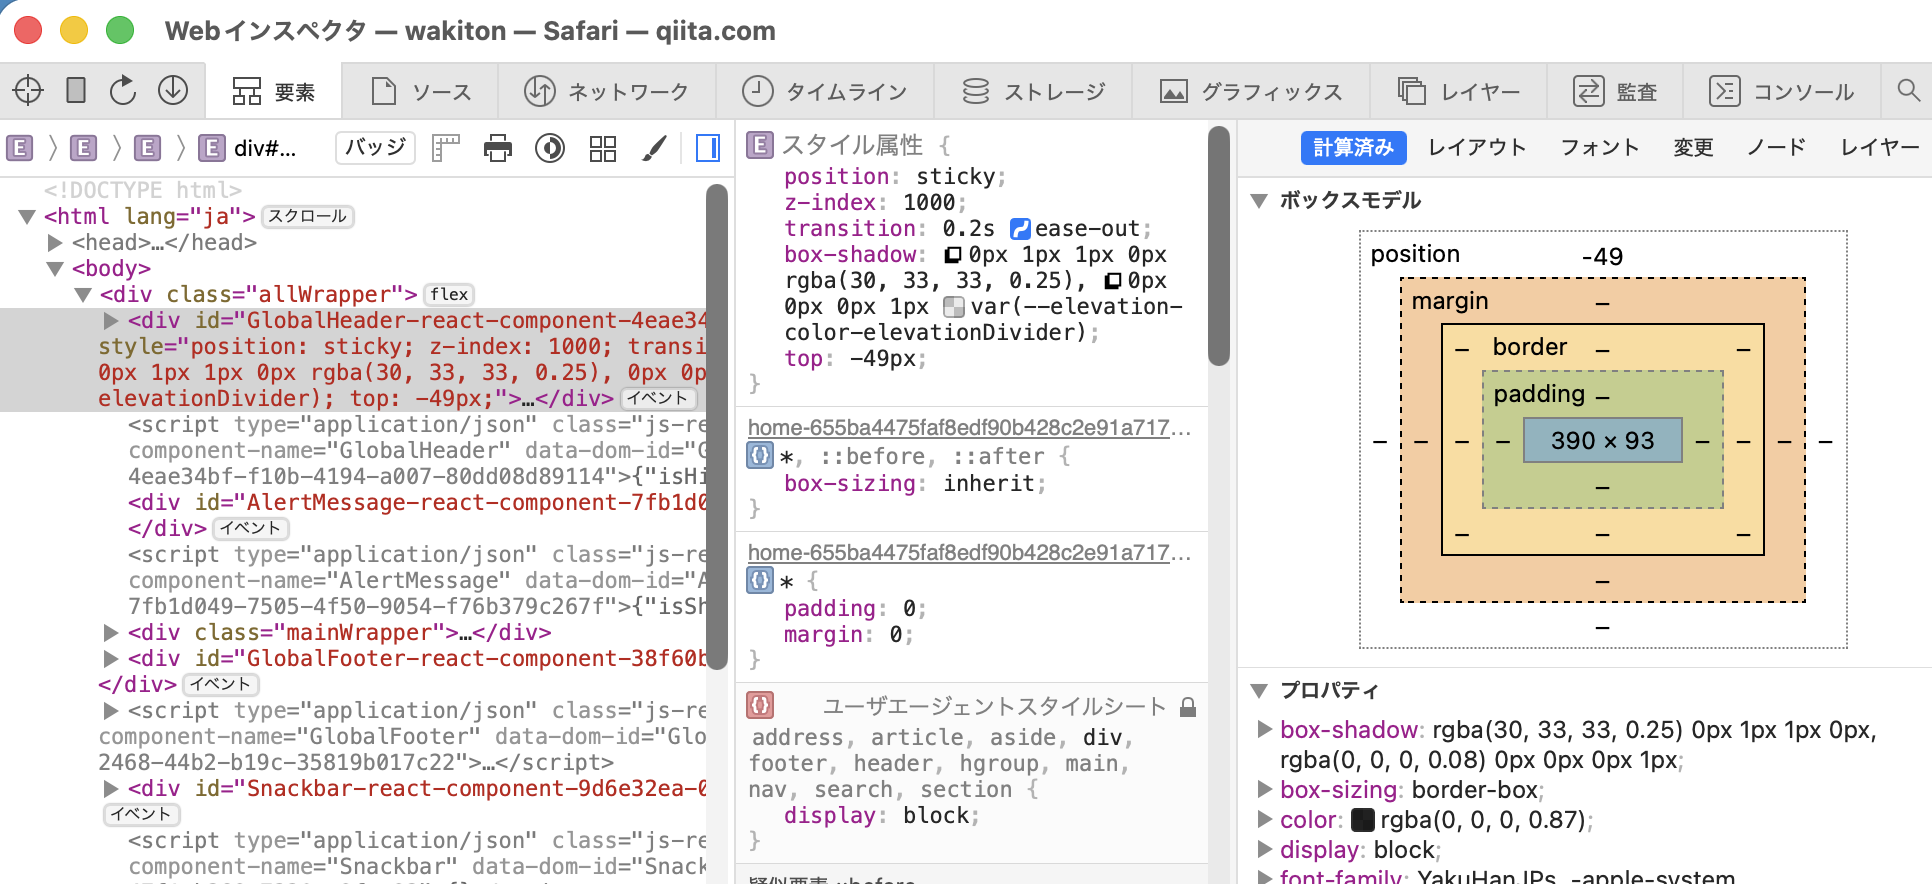Select the 計算済み sidebar tab
The width and height of the screenshot is (1932, 884).
click(x=1353, y=148)
